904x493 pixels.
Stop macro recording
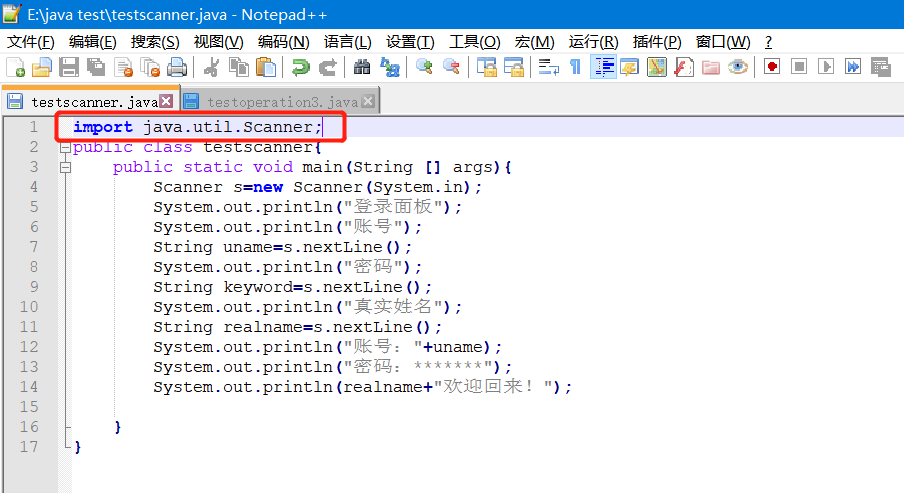click(799, 67)
